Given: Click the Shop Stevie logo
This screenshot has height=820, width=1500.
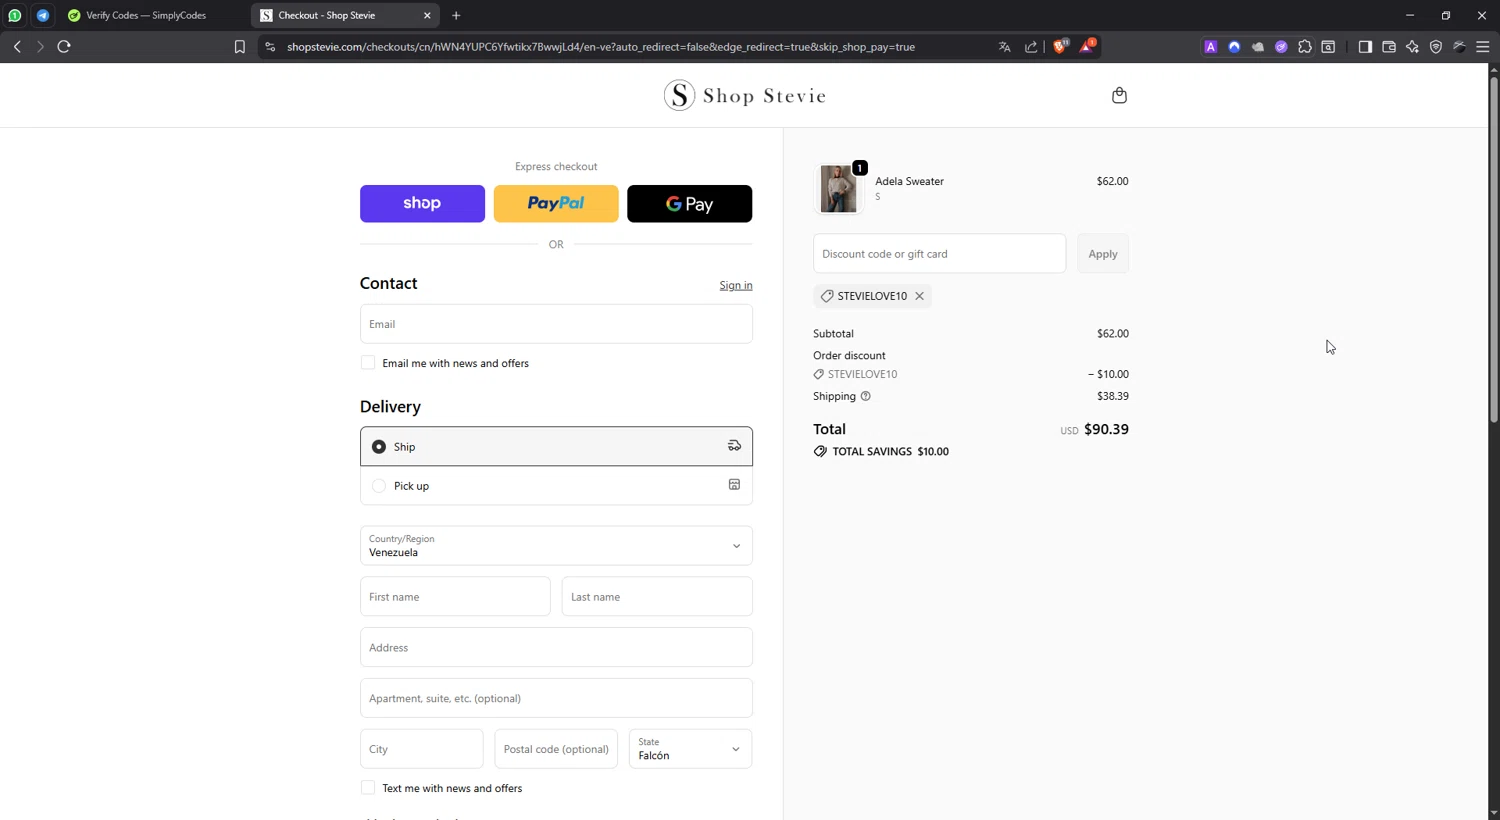Looking at the screenshot, I should tap(745, 95).
